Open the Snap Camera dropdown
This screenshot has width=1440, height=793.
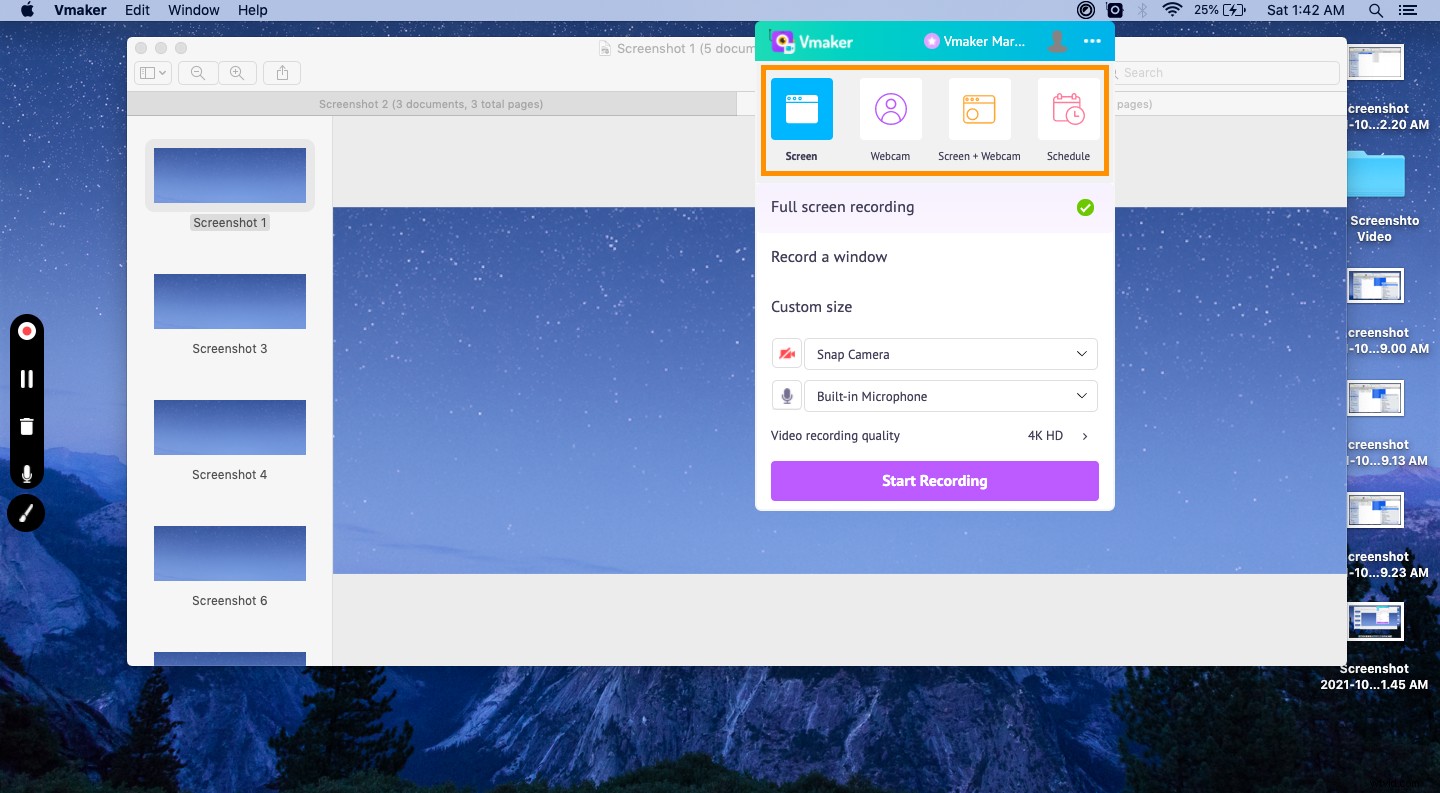[x=950, y=353]
